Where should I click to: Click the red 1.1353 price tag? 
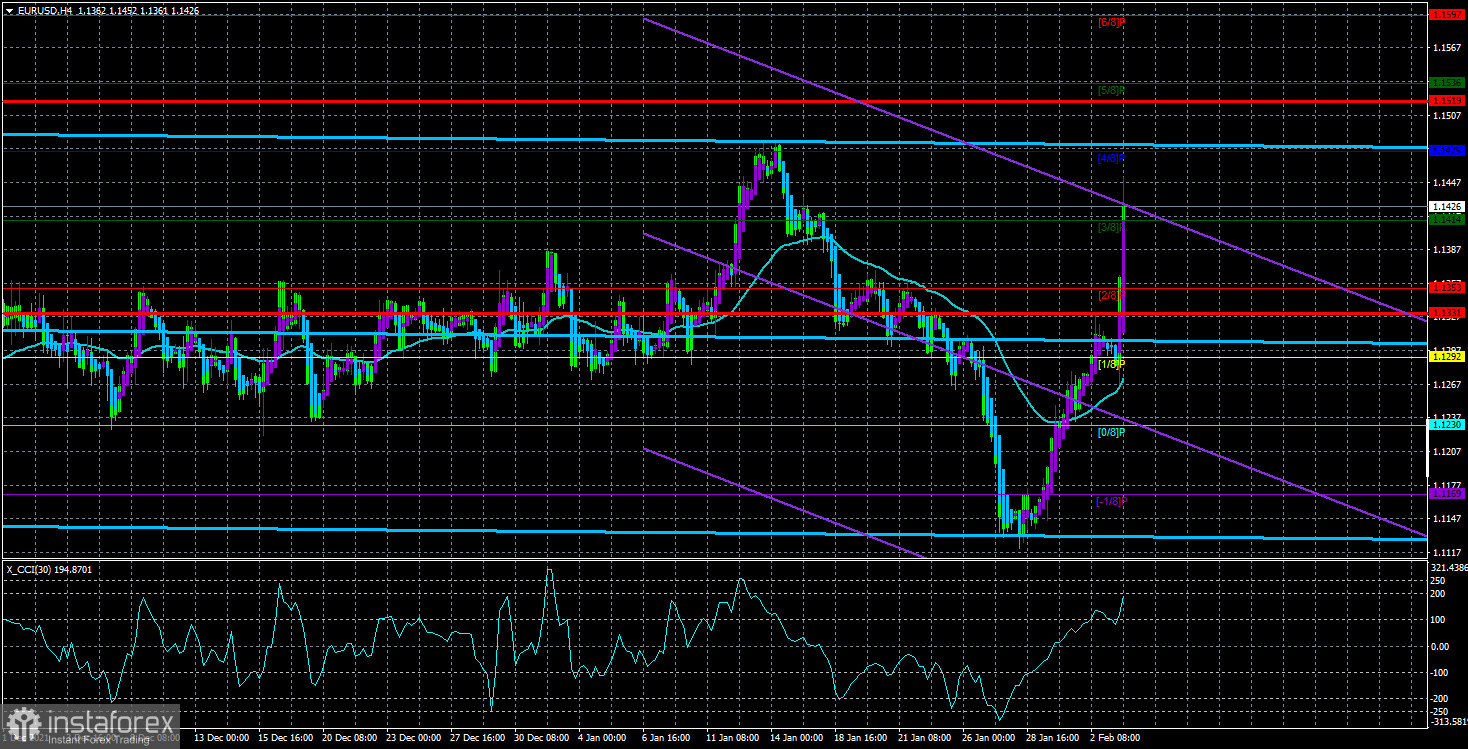[x=1447, y=287]
